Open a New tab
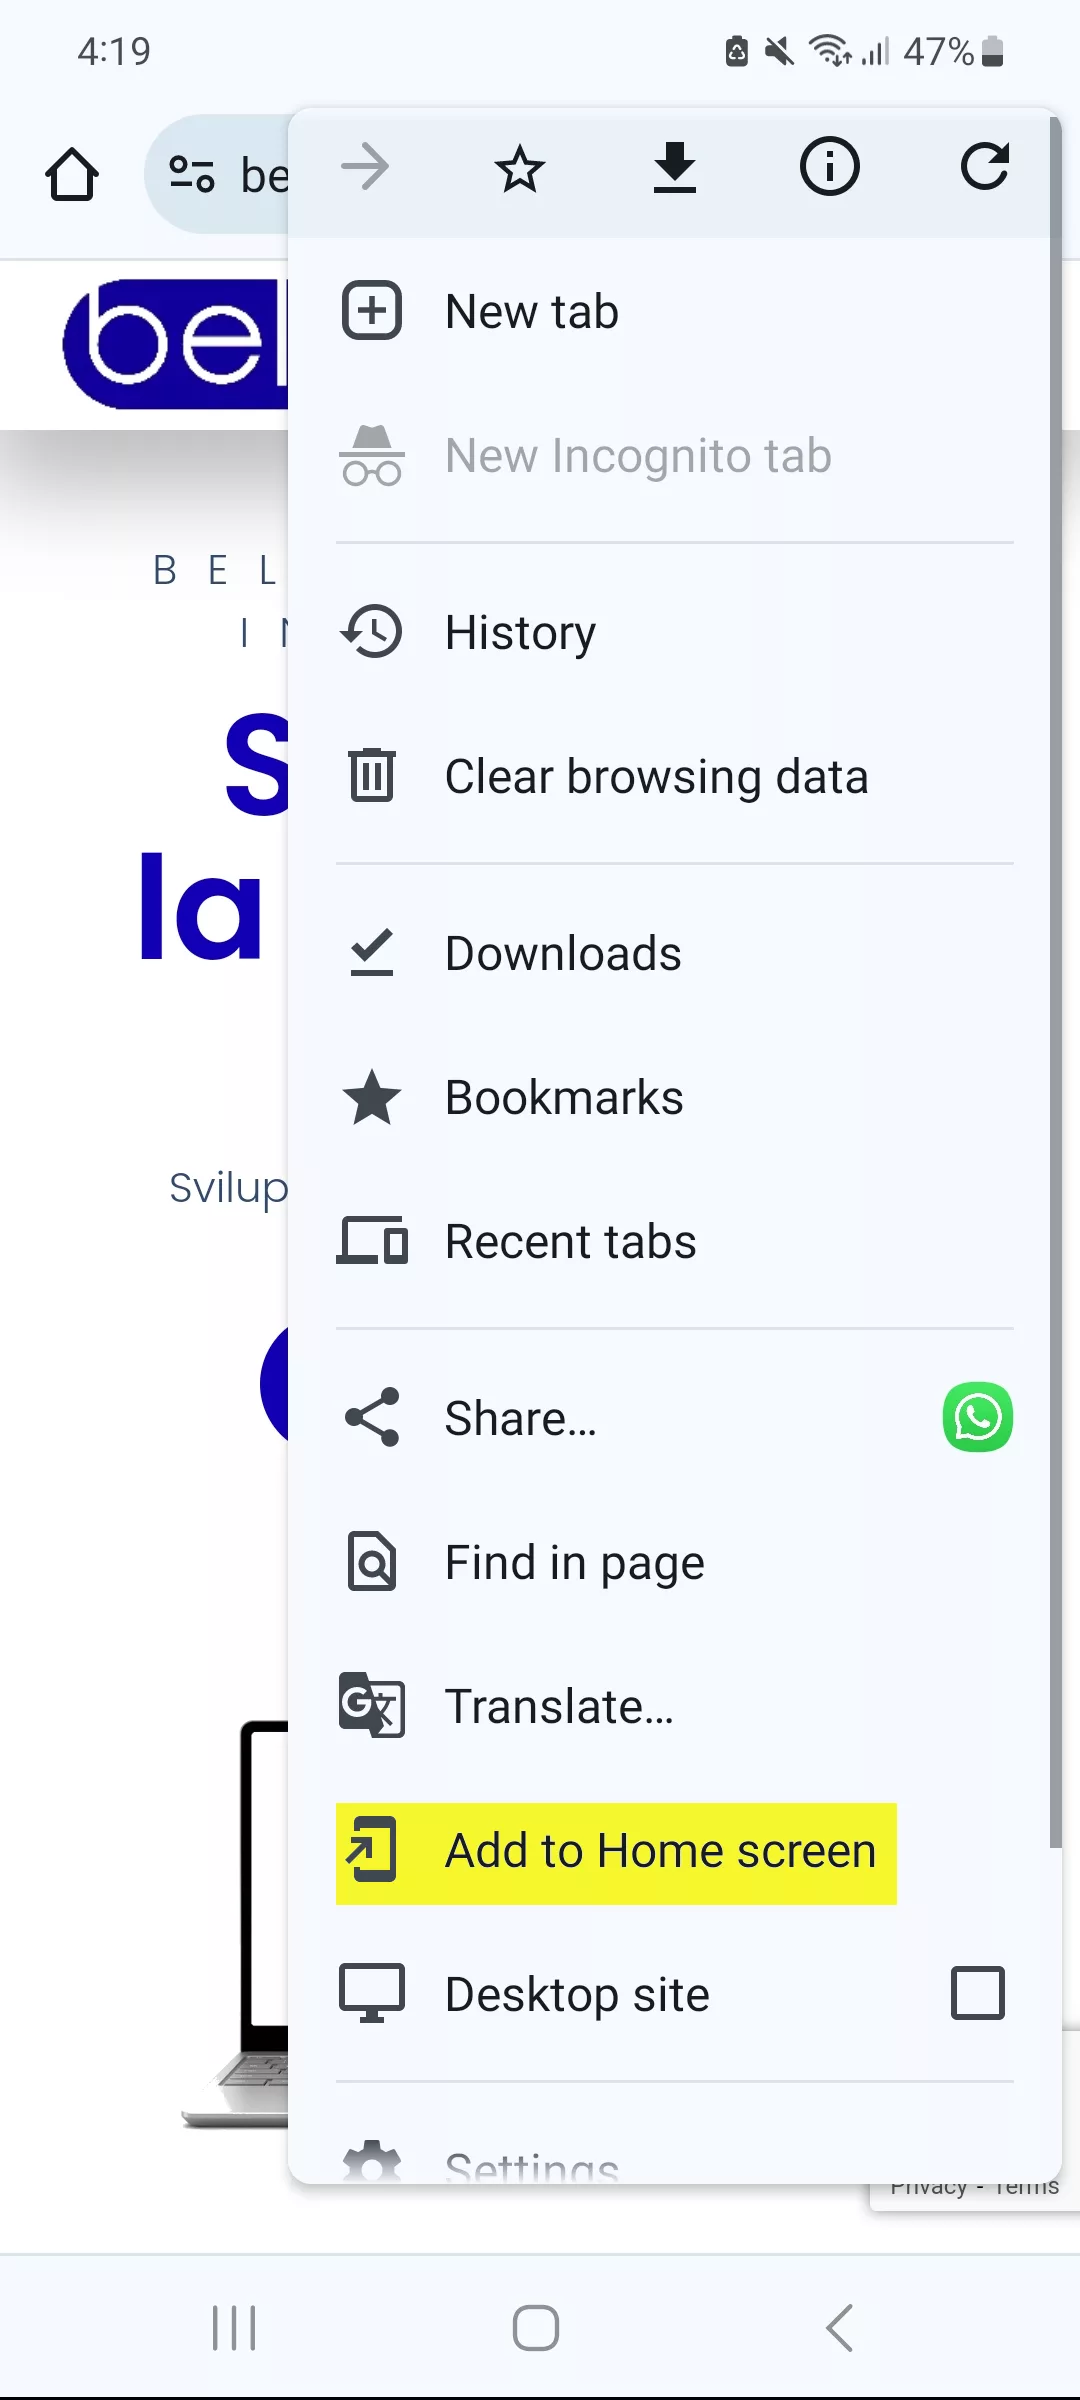The width and height of the screenshot is (1080, 2400). pos(675,311)
